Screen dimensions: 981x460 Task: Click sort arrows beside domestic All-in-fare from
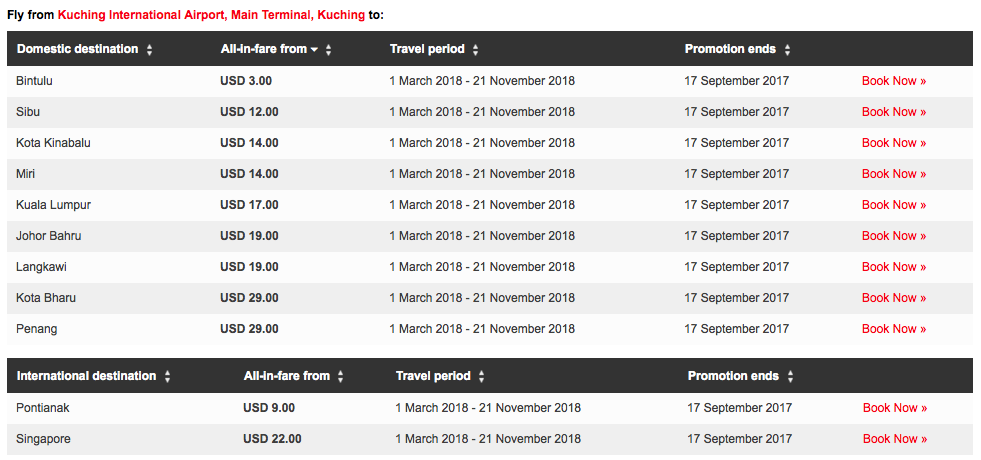point(328,50)
